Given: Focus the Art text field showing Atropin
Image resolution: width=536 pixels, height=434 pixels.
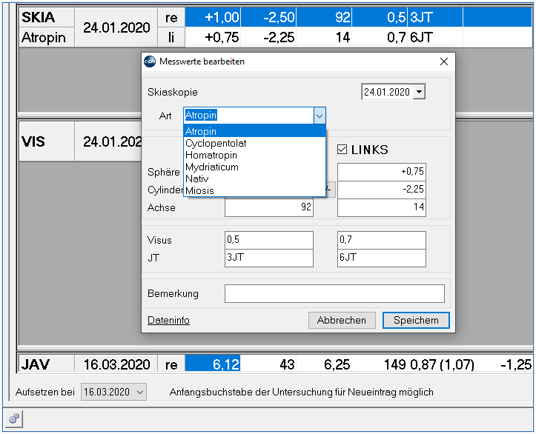Looking at the screenshot, I should tap(249, 116).
